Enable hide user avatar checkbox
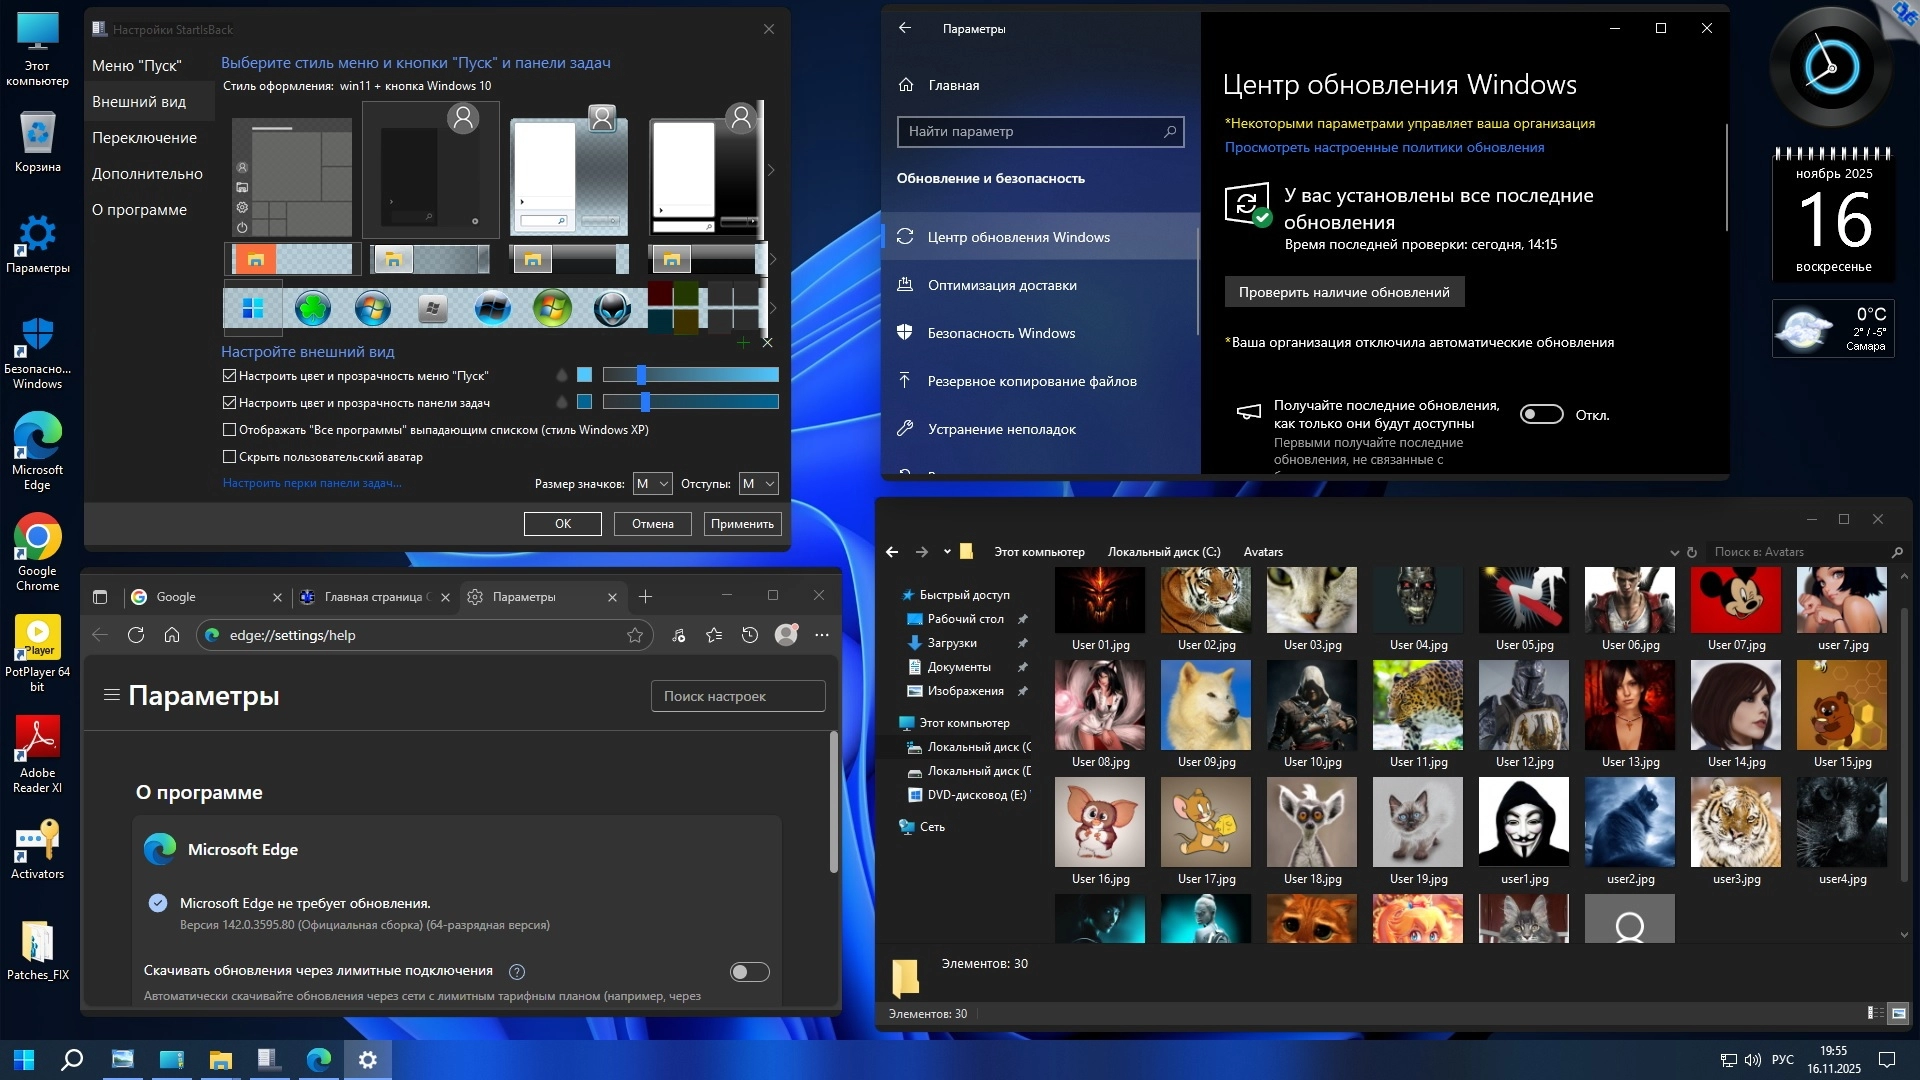 click(x=229, y=457)
